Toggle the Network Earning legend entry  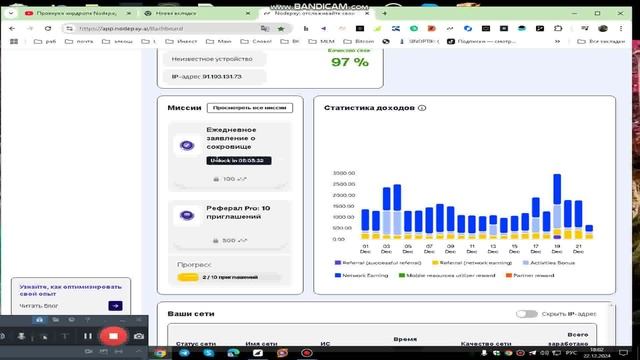tap(361, 276)
